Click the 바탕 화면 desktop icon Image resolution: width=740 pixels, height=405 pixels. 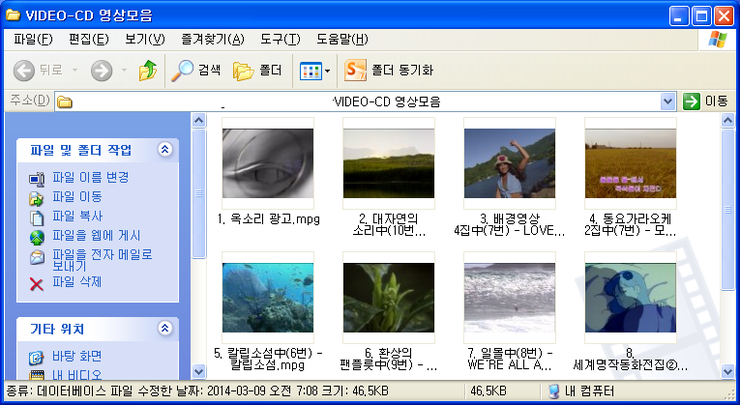(x=36, y=357)
